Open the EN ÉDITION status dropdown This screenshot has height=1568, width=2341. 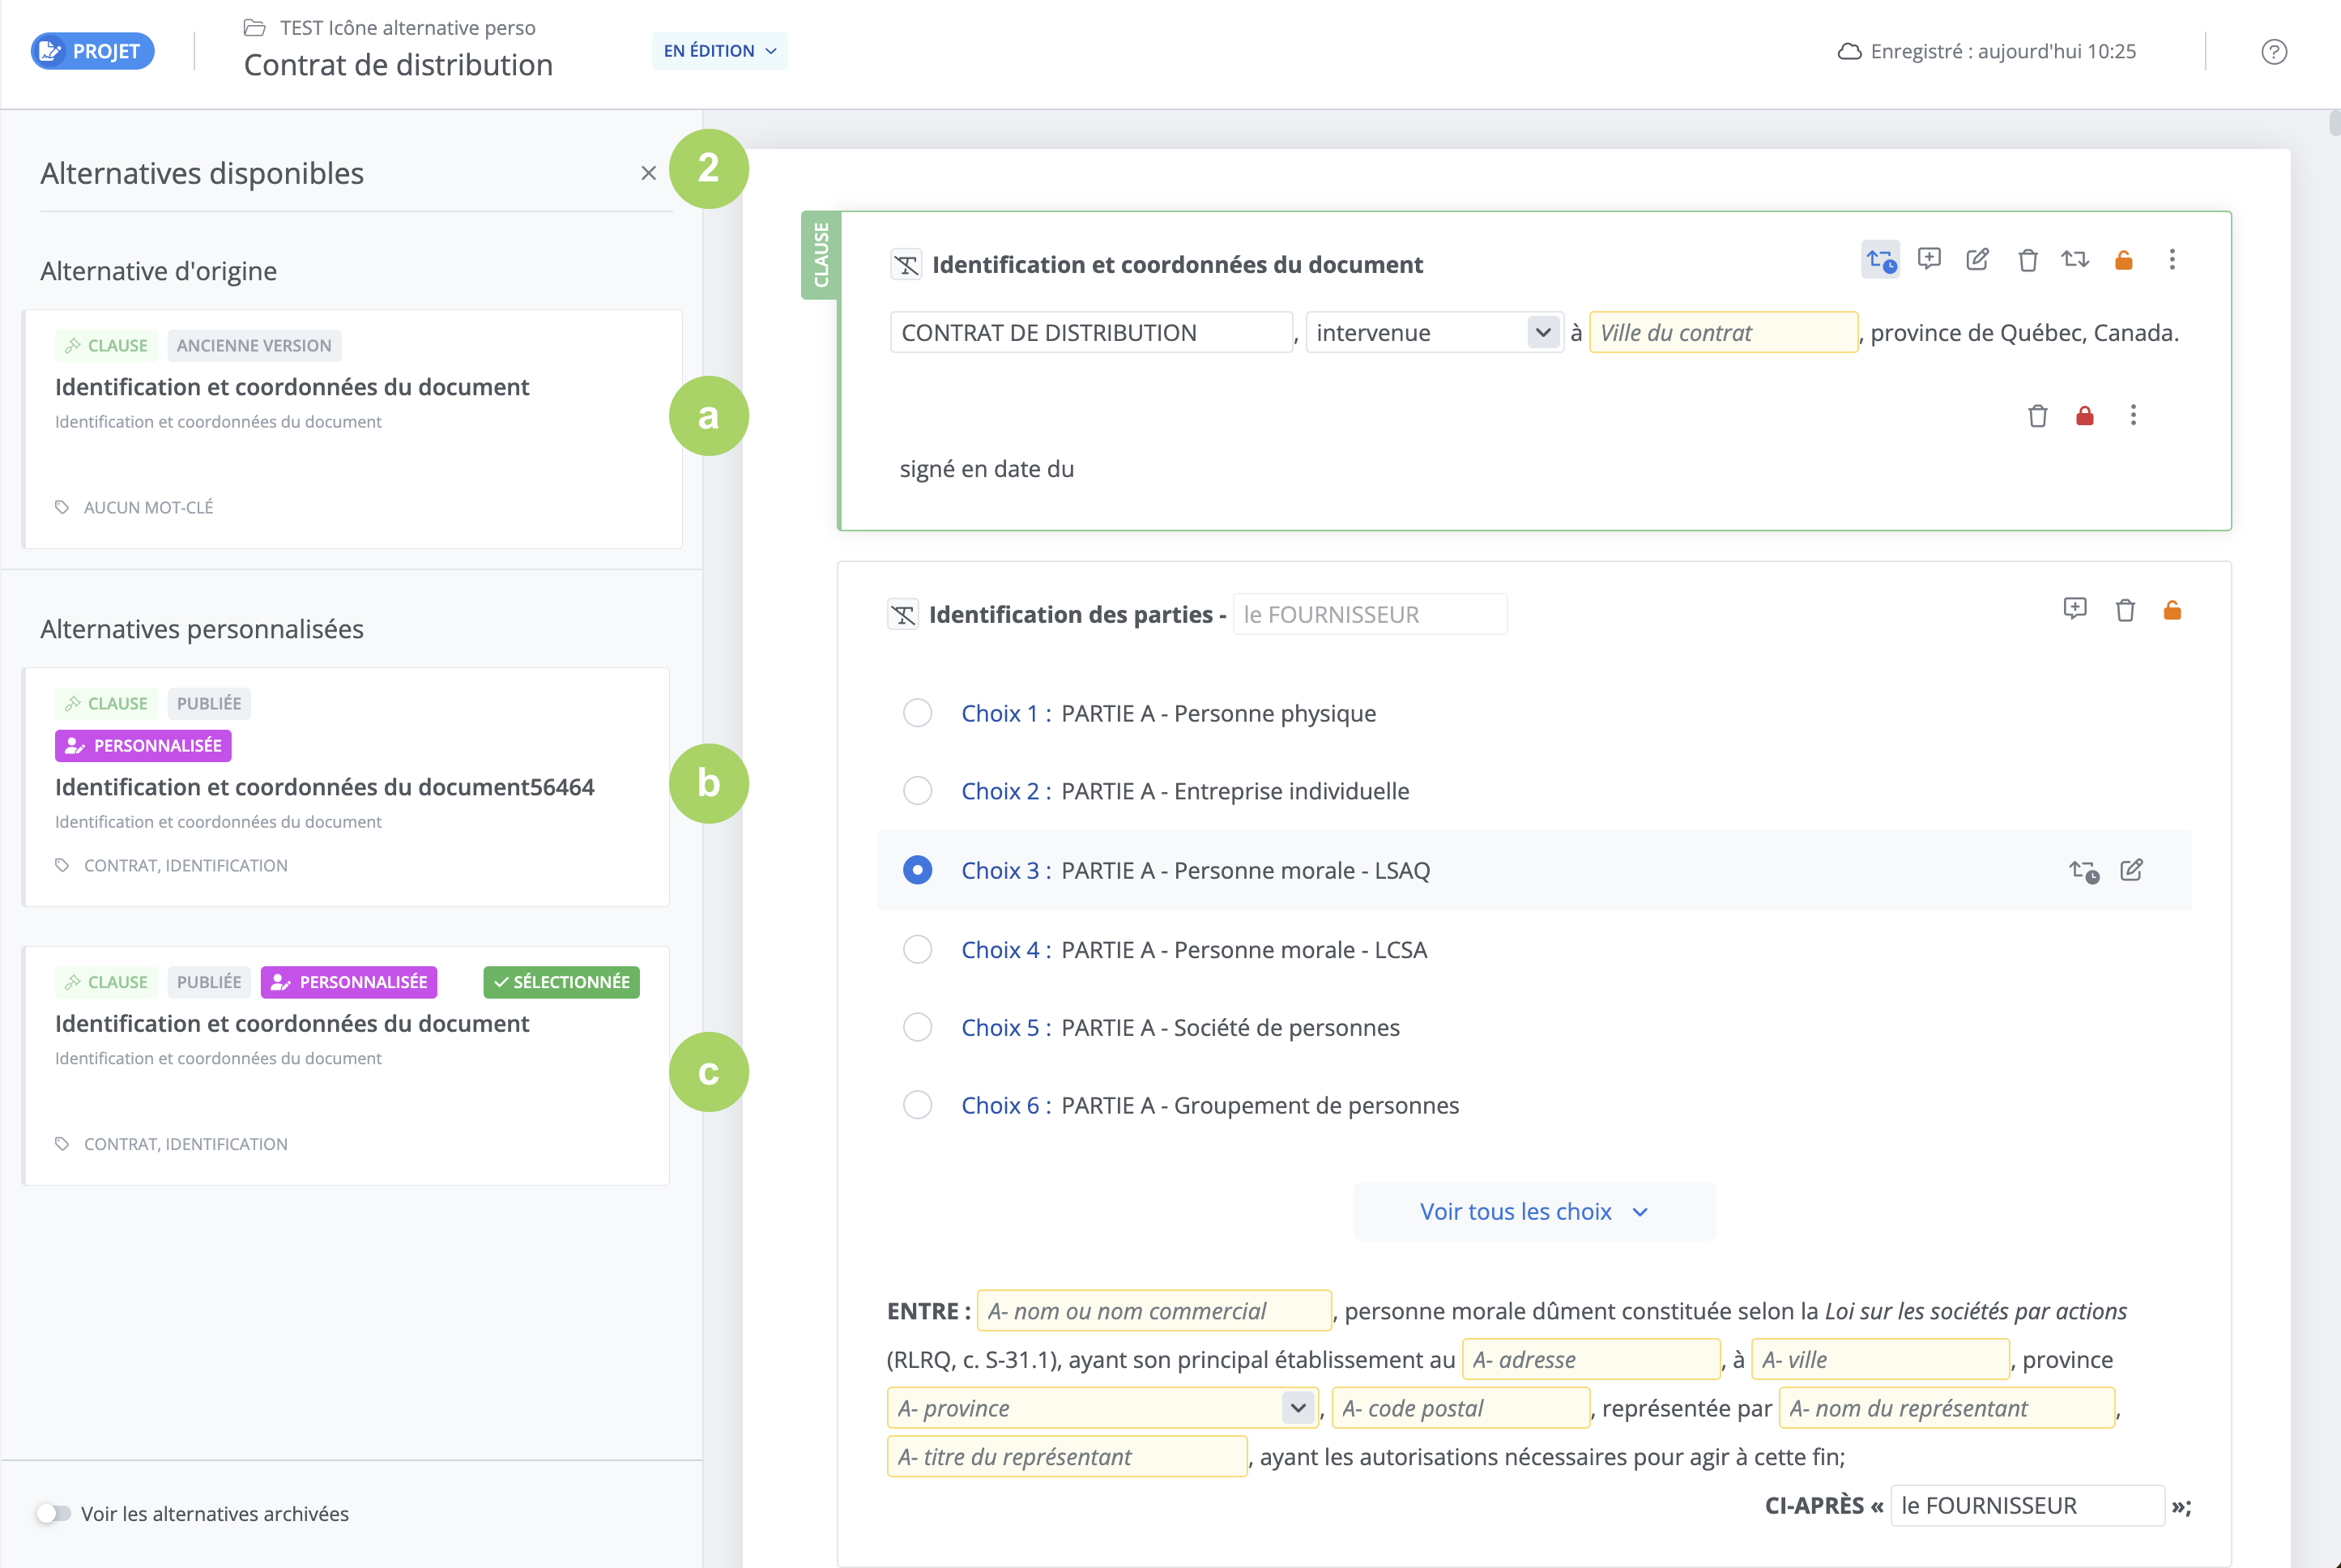(719, 51)
